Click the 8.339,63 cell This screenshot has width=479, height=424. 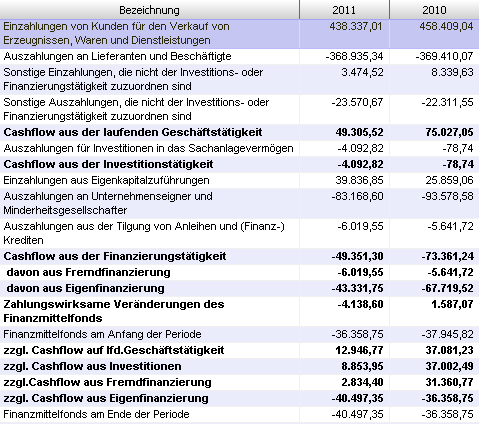pyautogui.click(x=435, y=79)
